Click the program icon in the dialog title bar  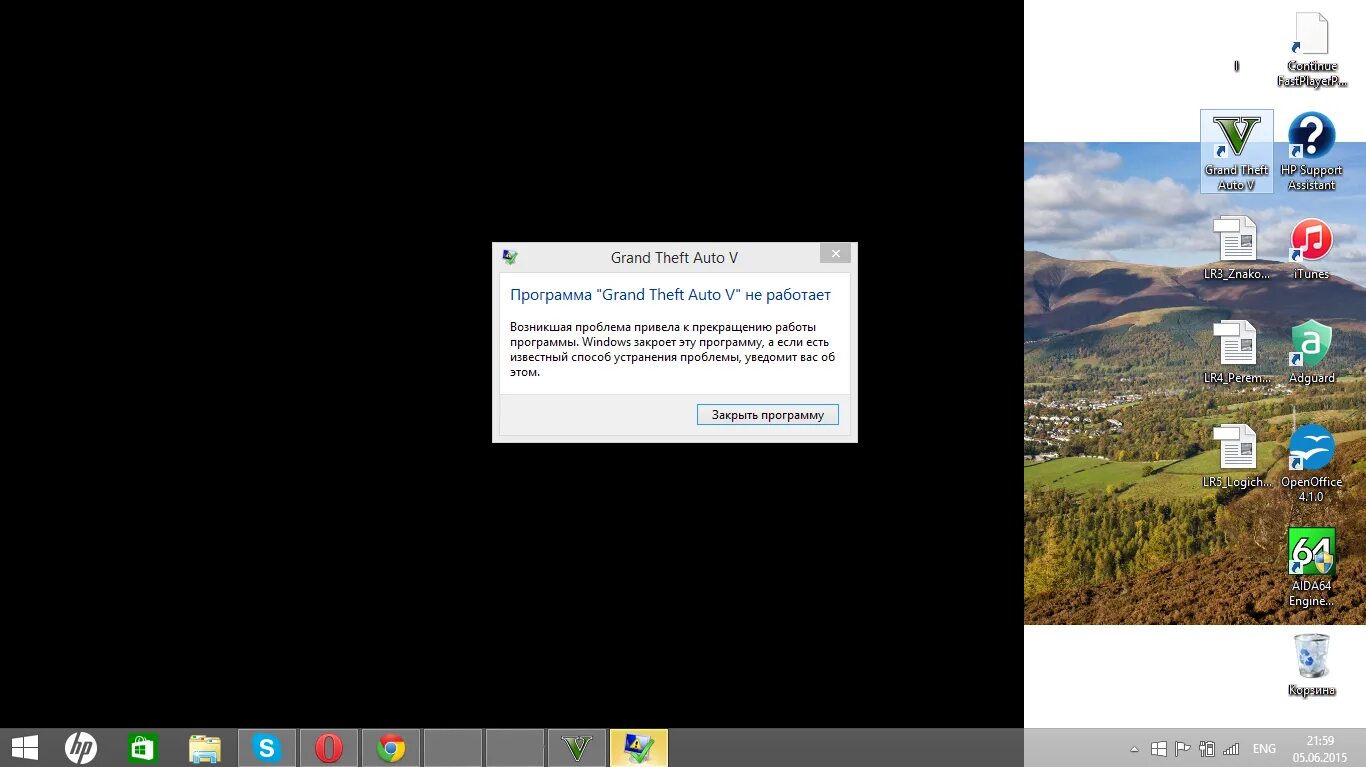tap(510, 257)
